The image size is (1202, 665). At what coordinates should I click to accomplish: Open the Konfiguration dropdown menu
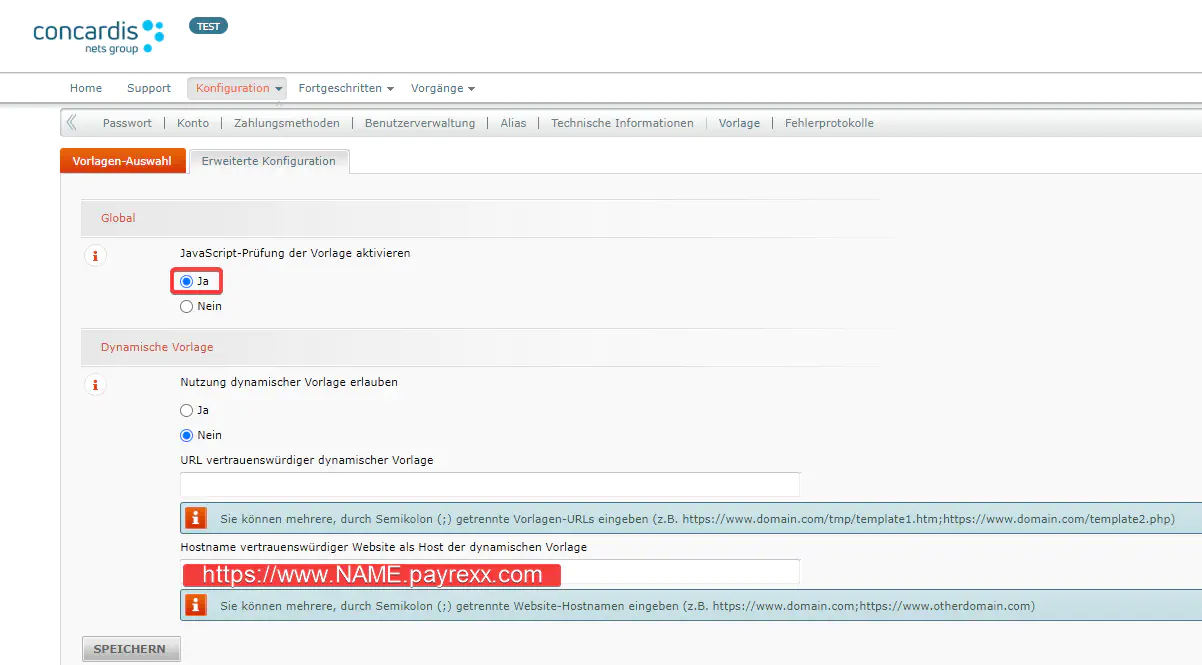click(x=236, y=88)
